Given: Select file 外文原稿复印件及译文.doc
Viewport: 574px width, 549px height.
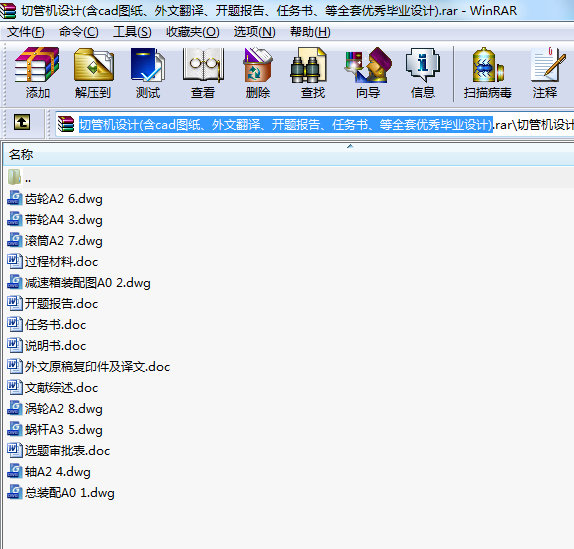Looking at the screenshot, I should (89, 366).
